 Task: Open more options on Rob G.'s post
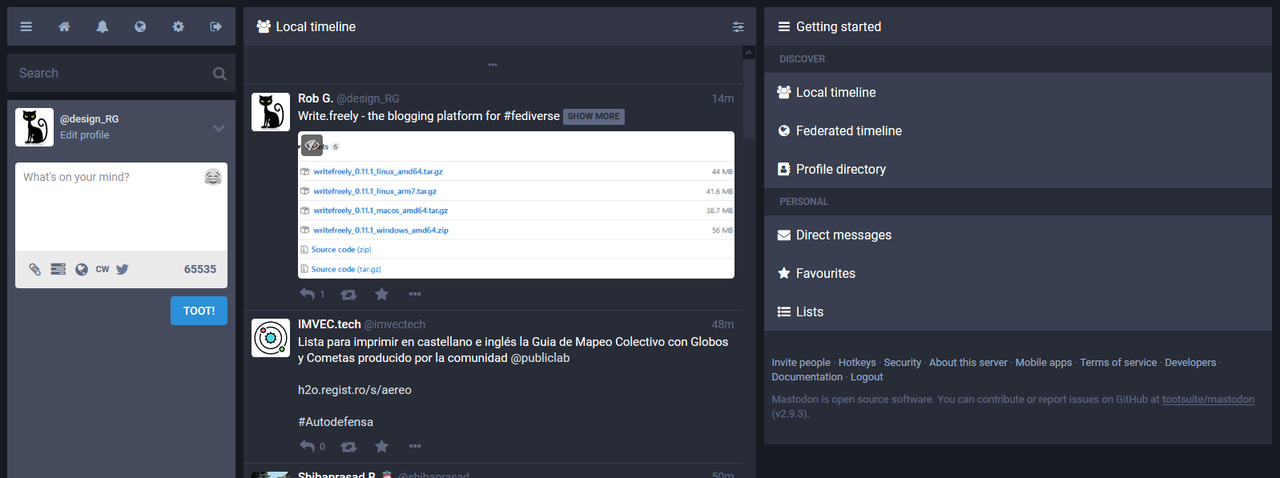pos(415,294)
